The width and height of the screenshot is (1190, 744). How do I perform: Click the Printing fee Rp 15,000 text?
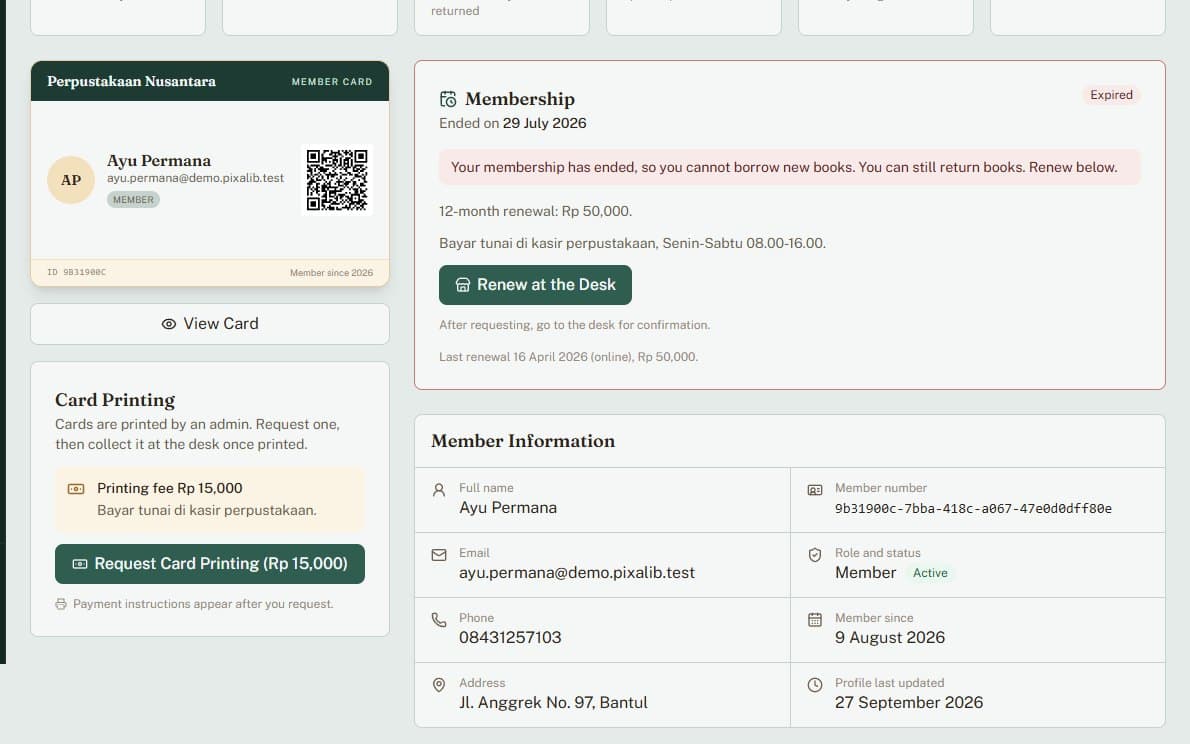click(x=169, y=488)
